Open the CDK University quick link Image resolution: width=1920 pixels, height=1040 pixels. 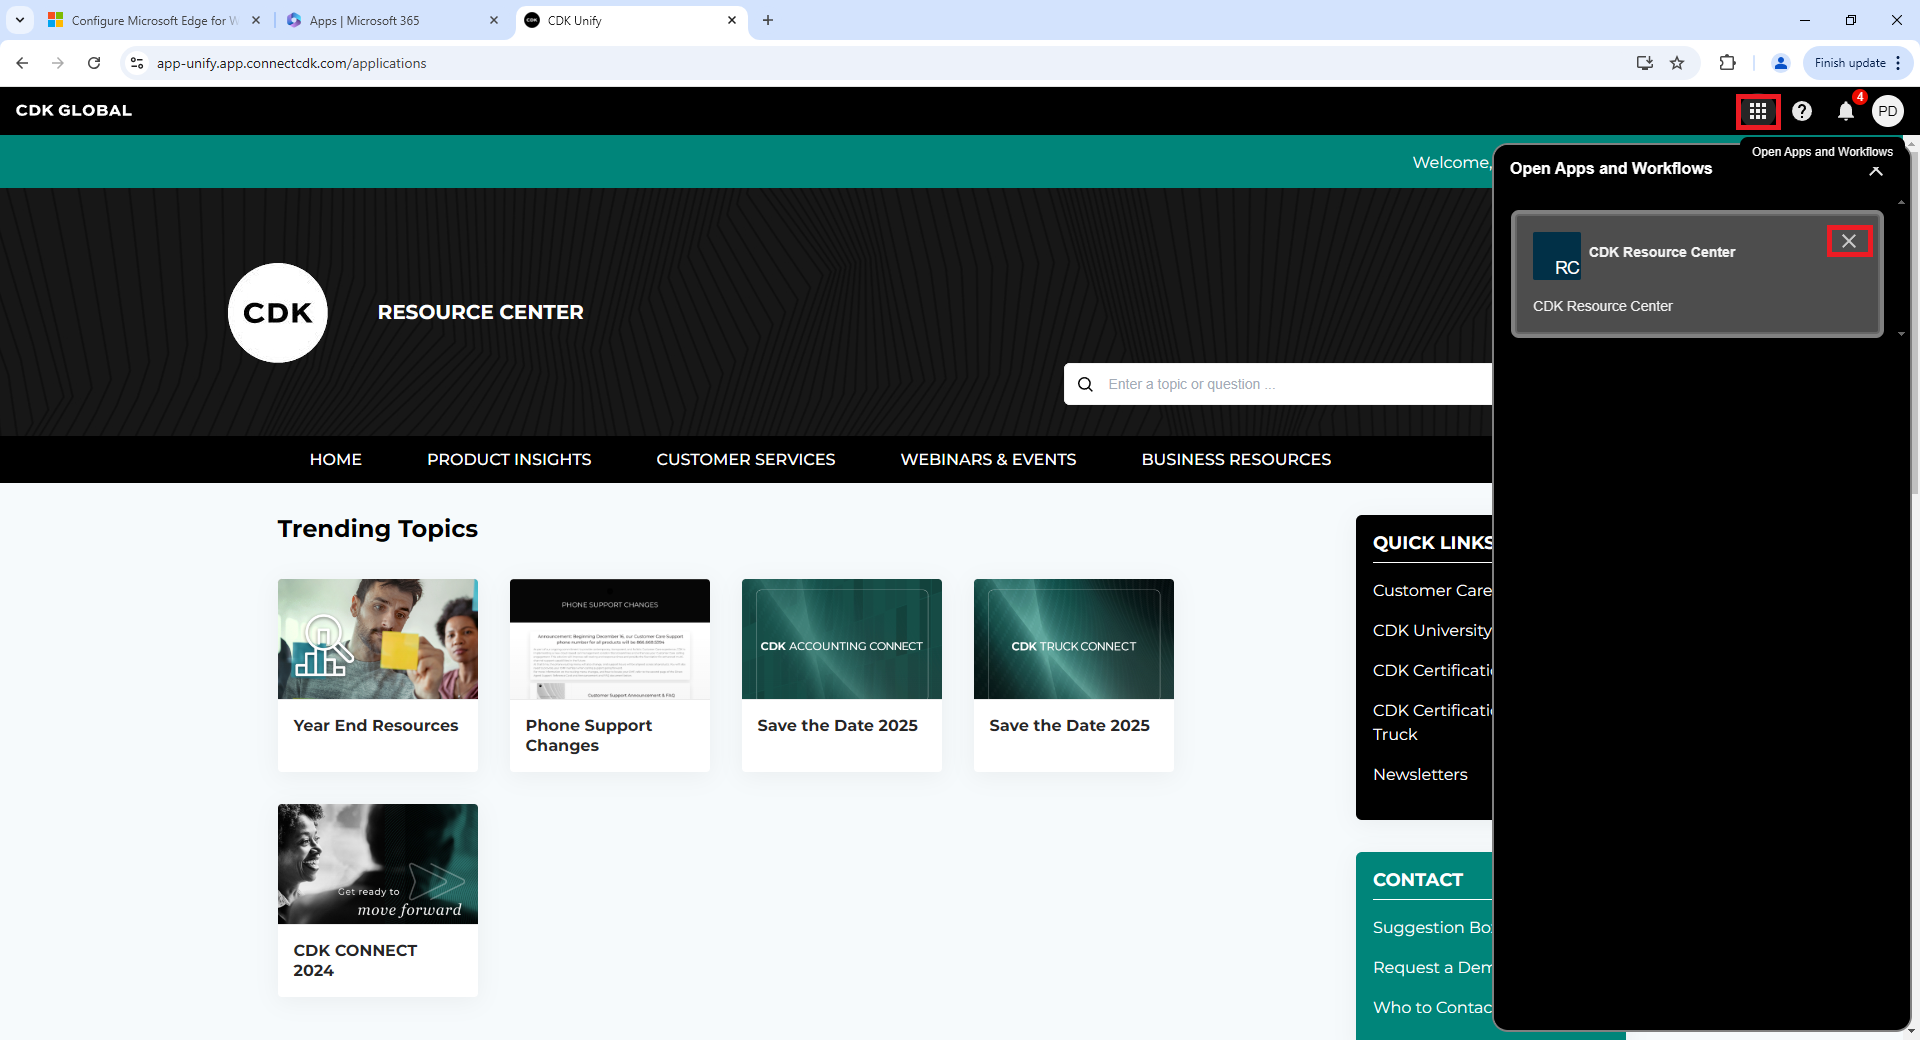(1432, 631)
